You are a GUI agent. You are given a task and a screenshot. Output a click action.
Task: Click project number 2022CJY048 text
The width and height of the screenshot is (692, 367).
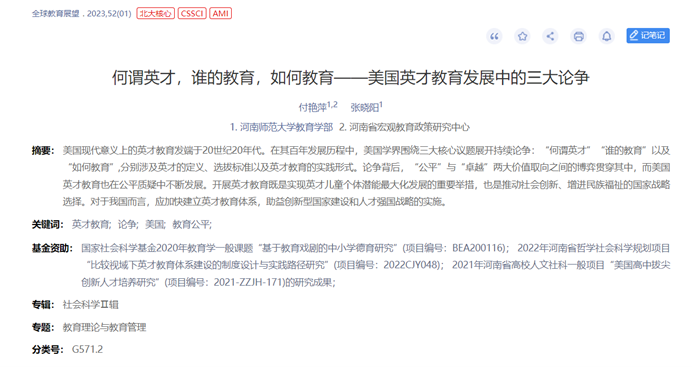[411, 265]
